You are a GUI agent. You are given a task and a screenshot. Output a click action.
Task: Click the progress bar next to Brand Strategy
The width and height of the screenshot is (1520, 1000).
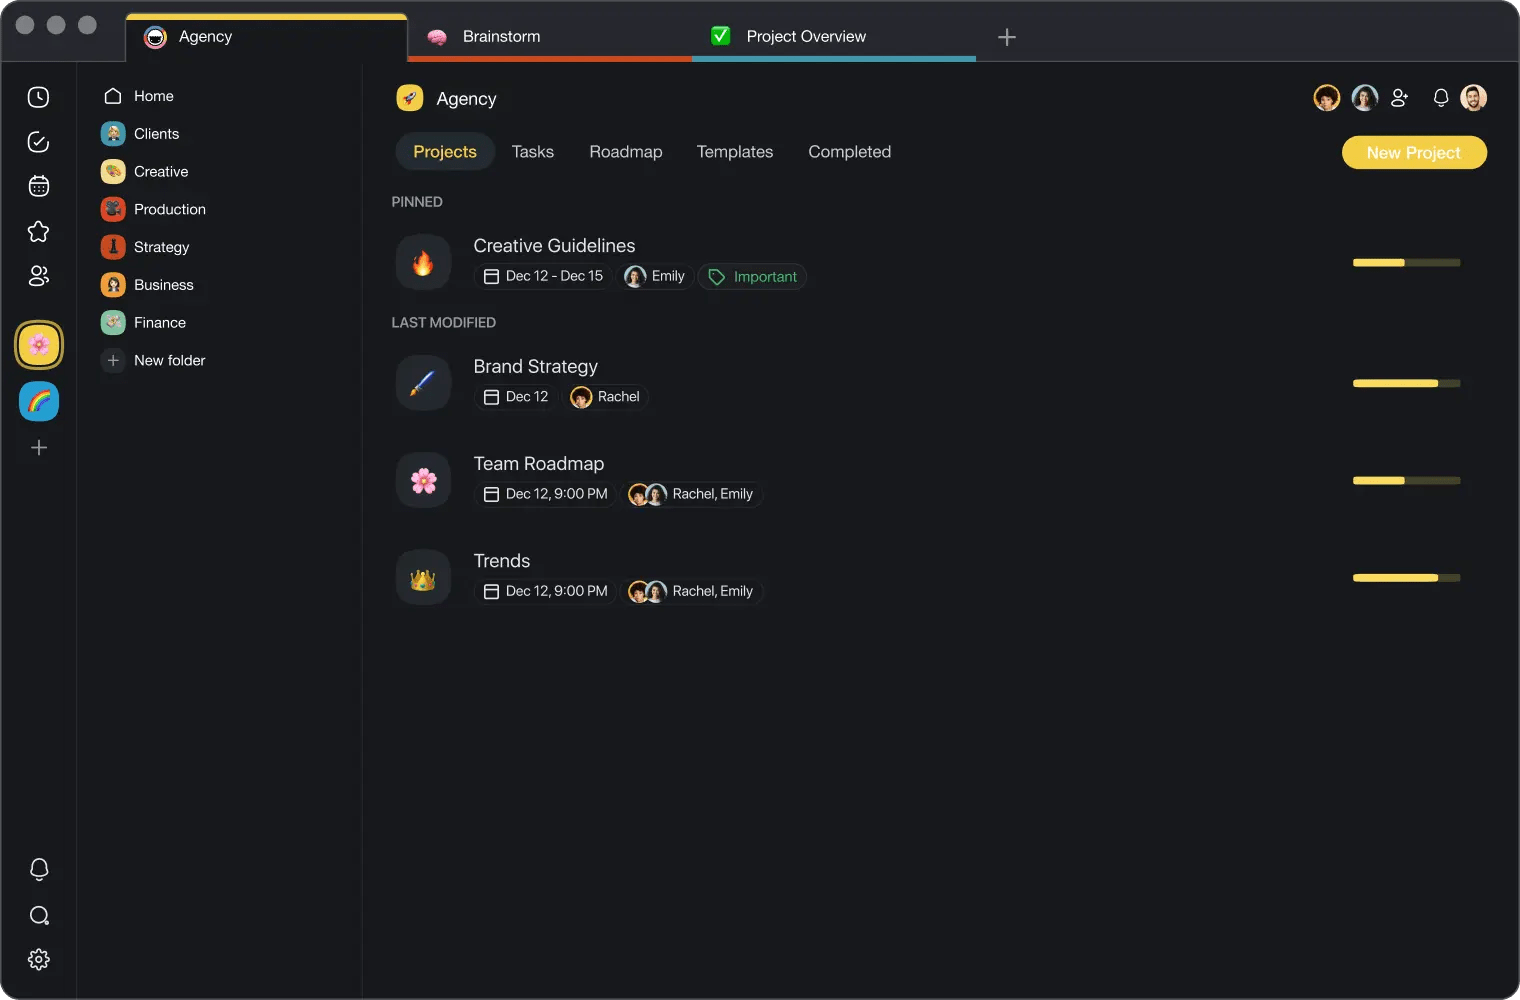(x=1405, y=383)
